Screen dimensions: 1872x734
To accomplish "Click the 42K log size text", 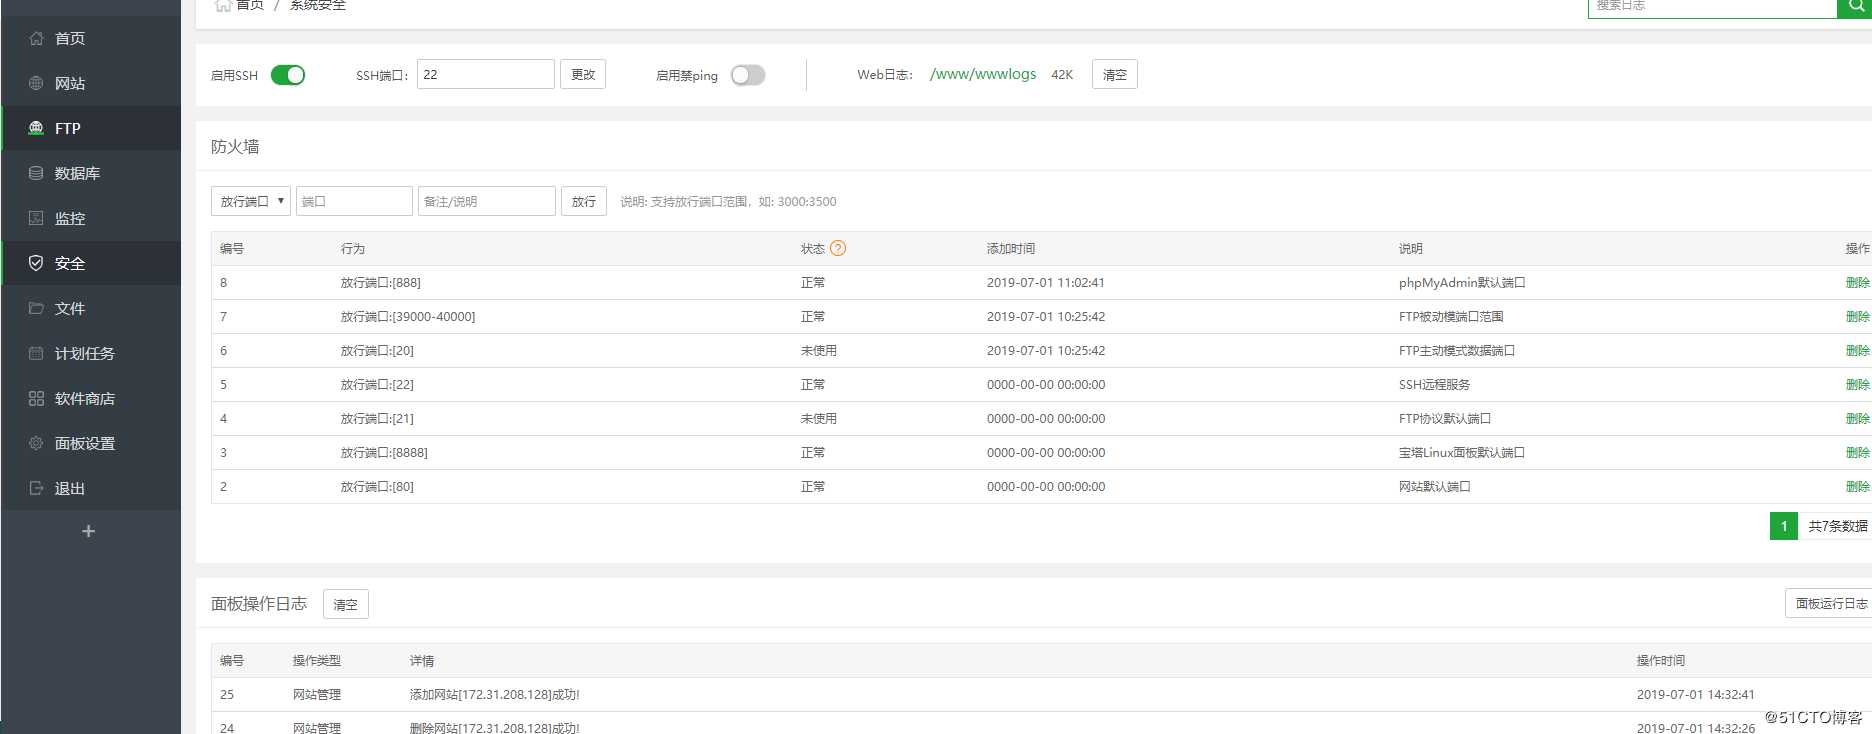I will click(1062, 74).
